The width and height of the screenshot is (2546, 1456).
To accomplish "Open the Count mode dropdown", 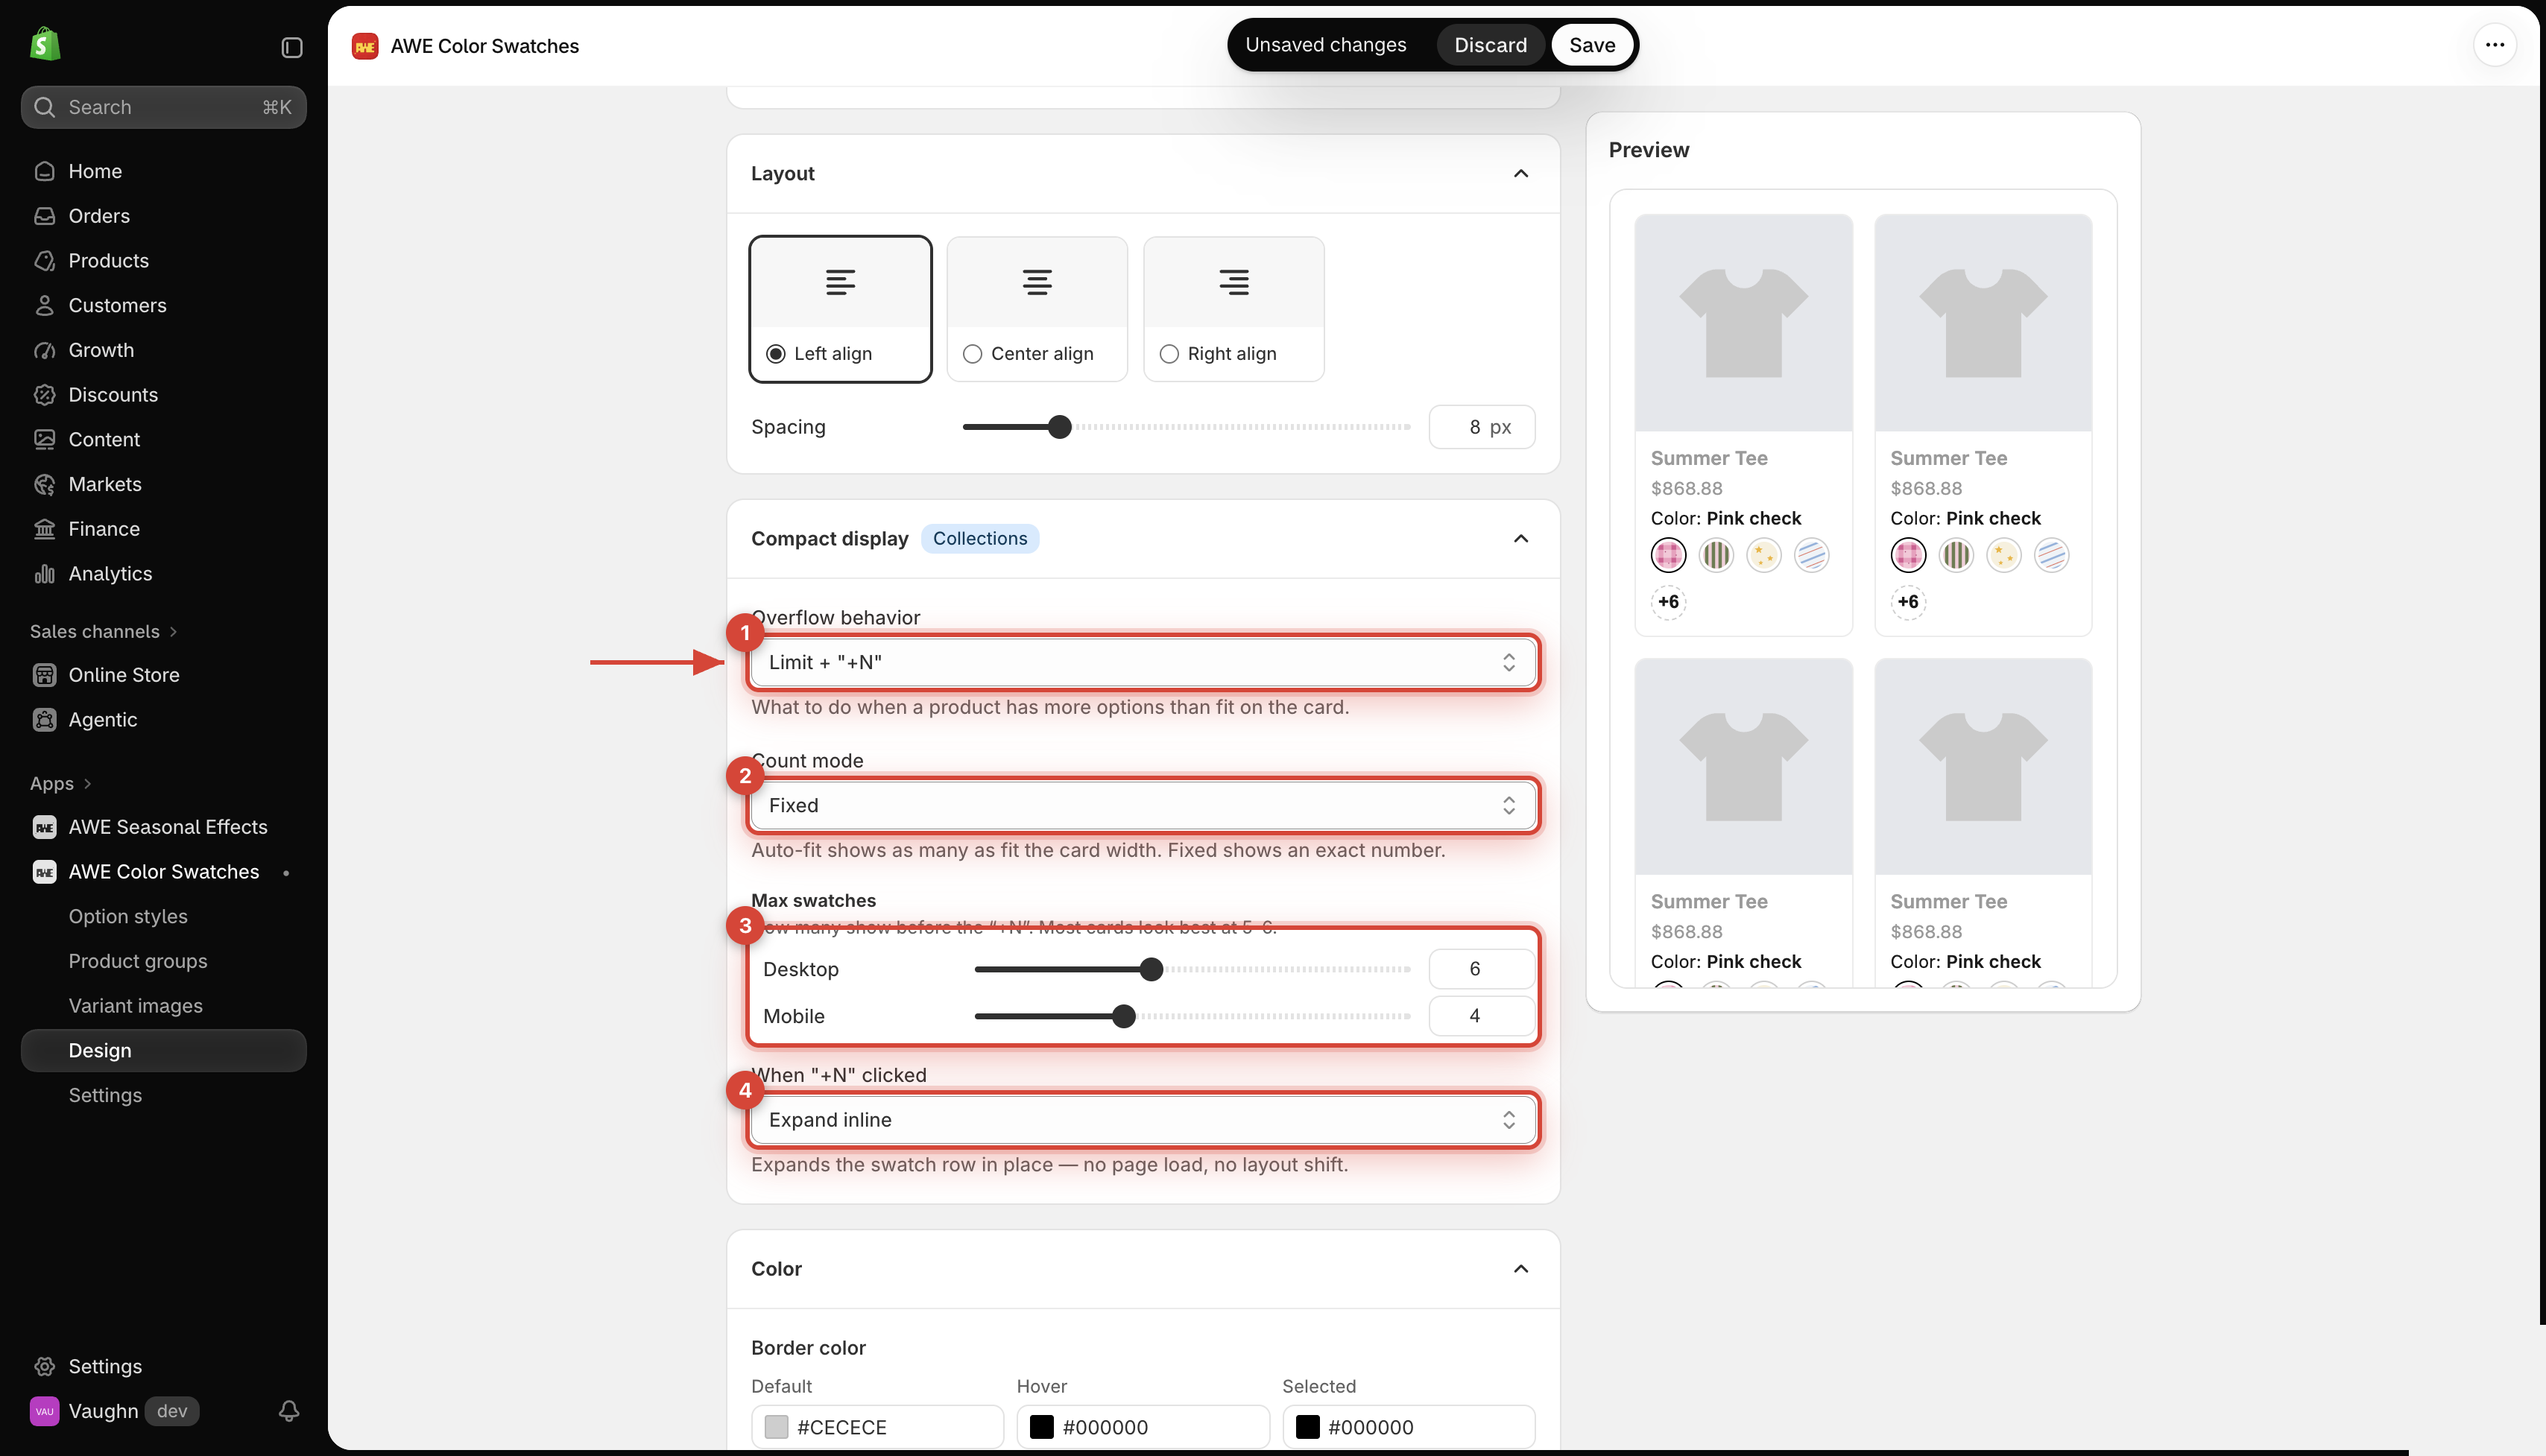I will click(x=1143, y=805).
